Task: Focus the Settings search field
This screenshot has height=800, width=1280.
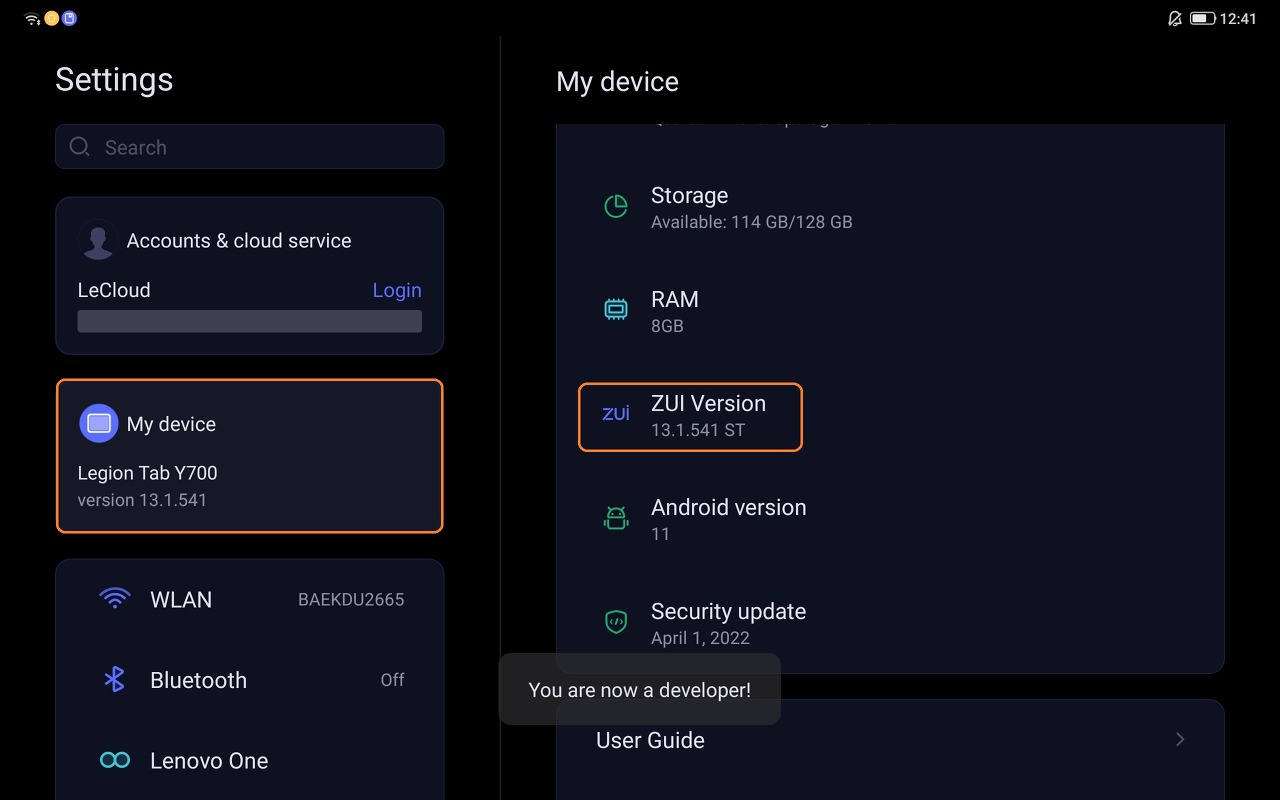Action: pyautogui.click(x=249, y=147)
